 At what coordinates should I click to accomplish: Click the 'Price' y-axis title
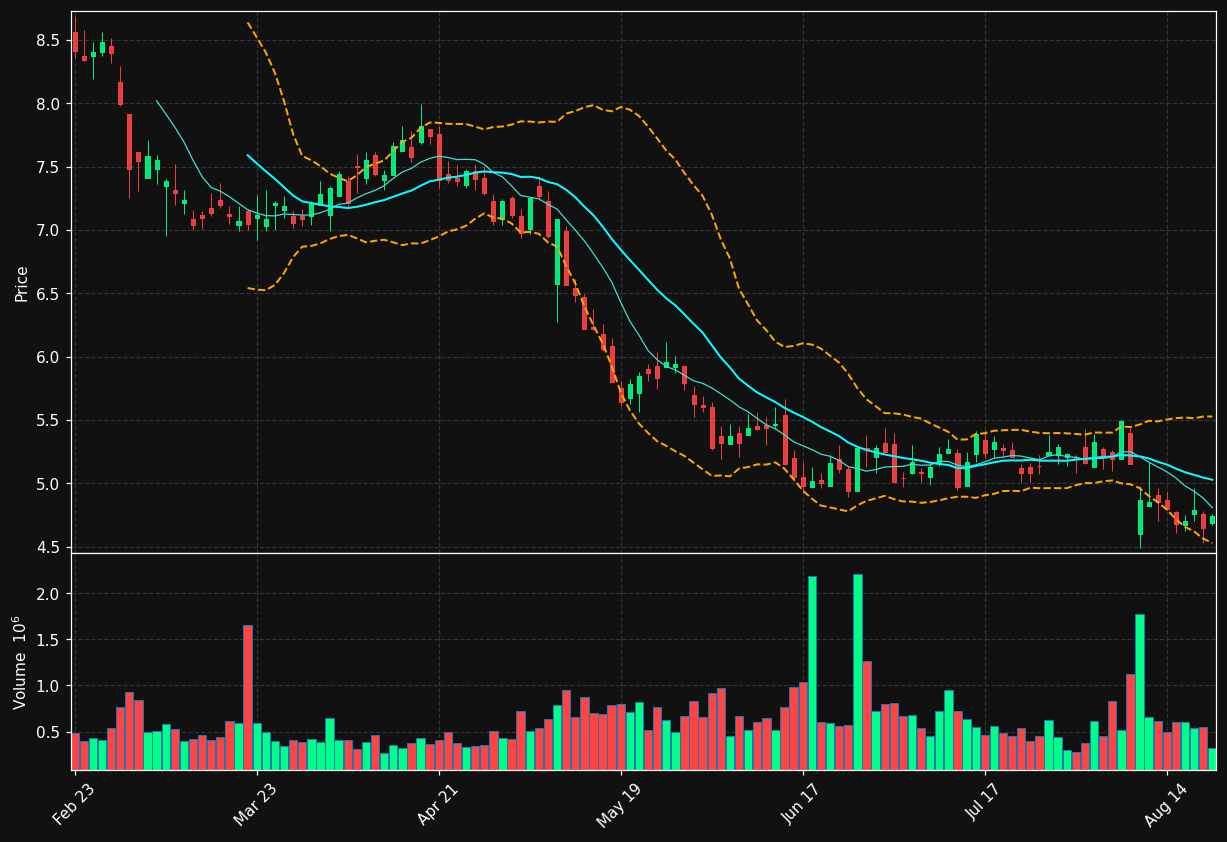click(x=21, y=283)
